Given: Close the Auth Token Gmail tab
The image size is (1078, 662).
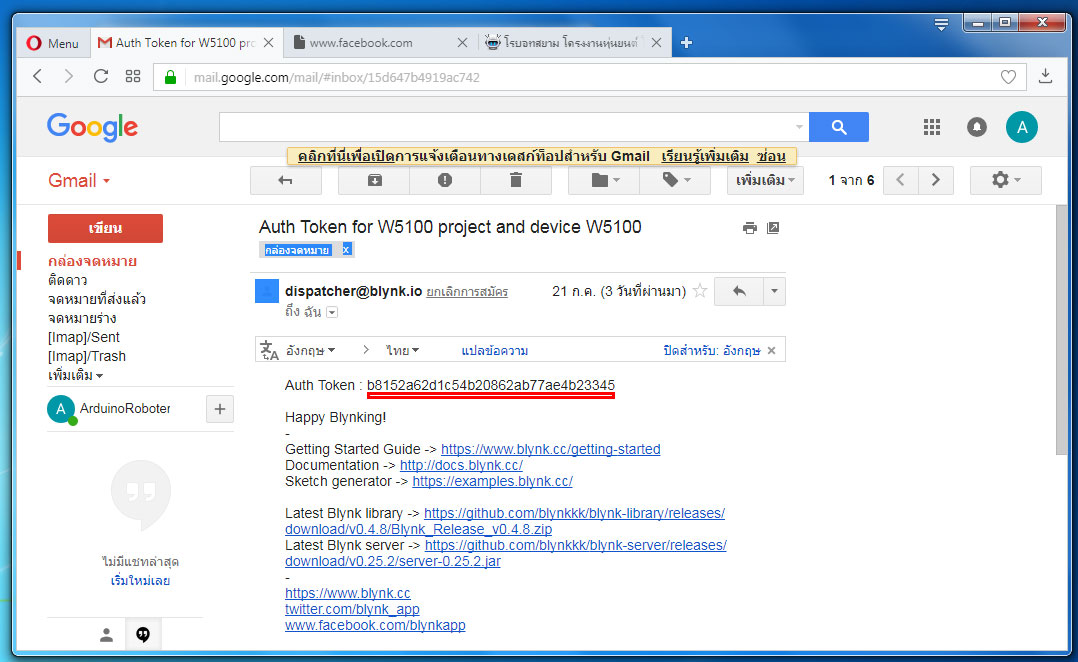Looking at the screenshot, I should [269, 43].
